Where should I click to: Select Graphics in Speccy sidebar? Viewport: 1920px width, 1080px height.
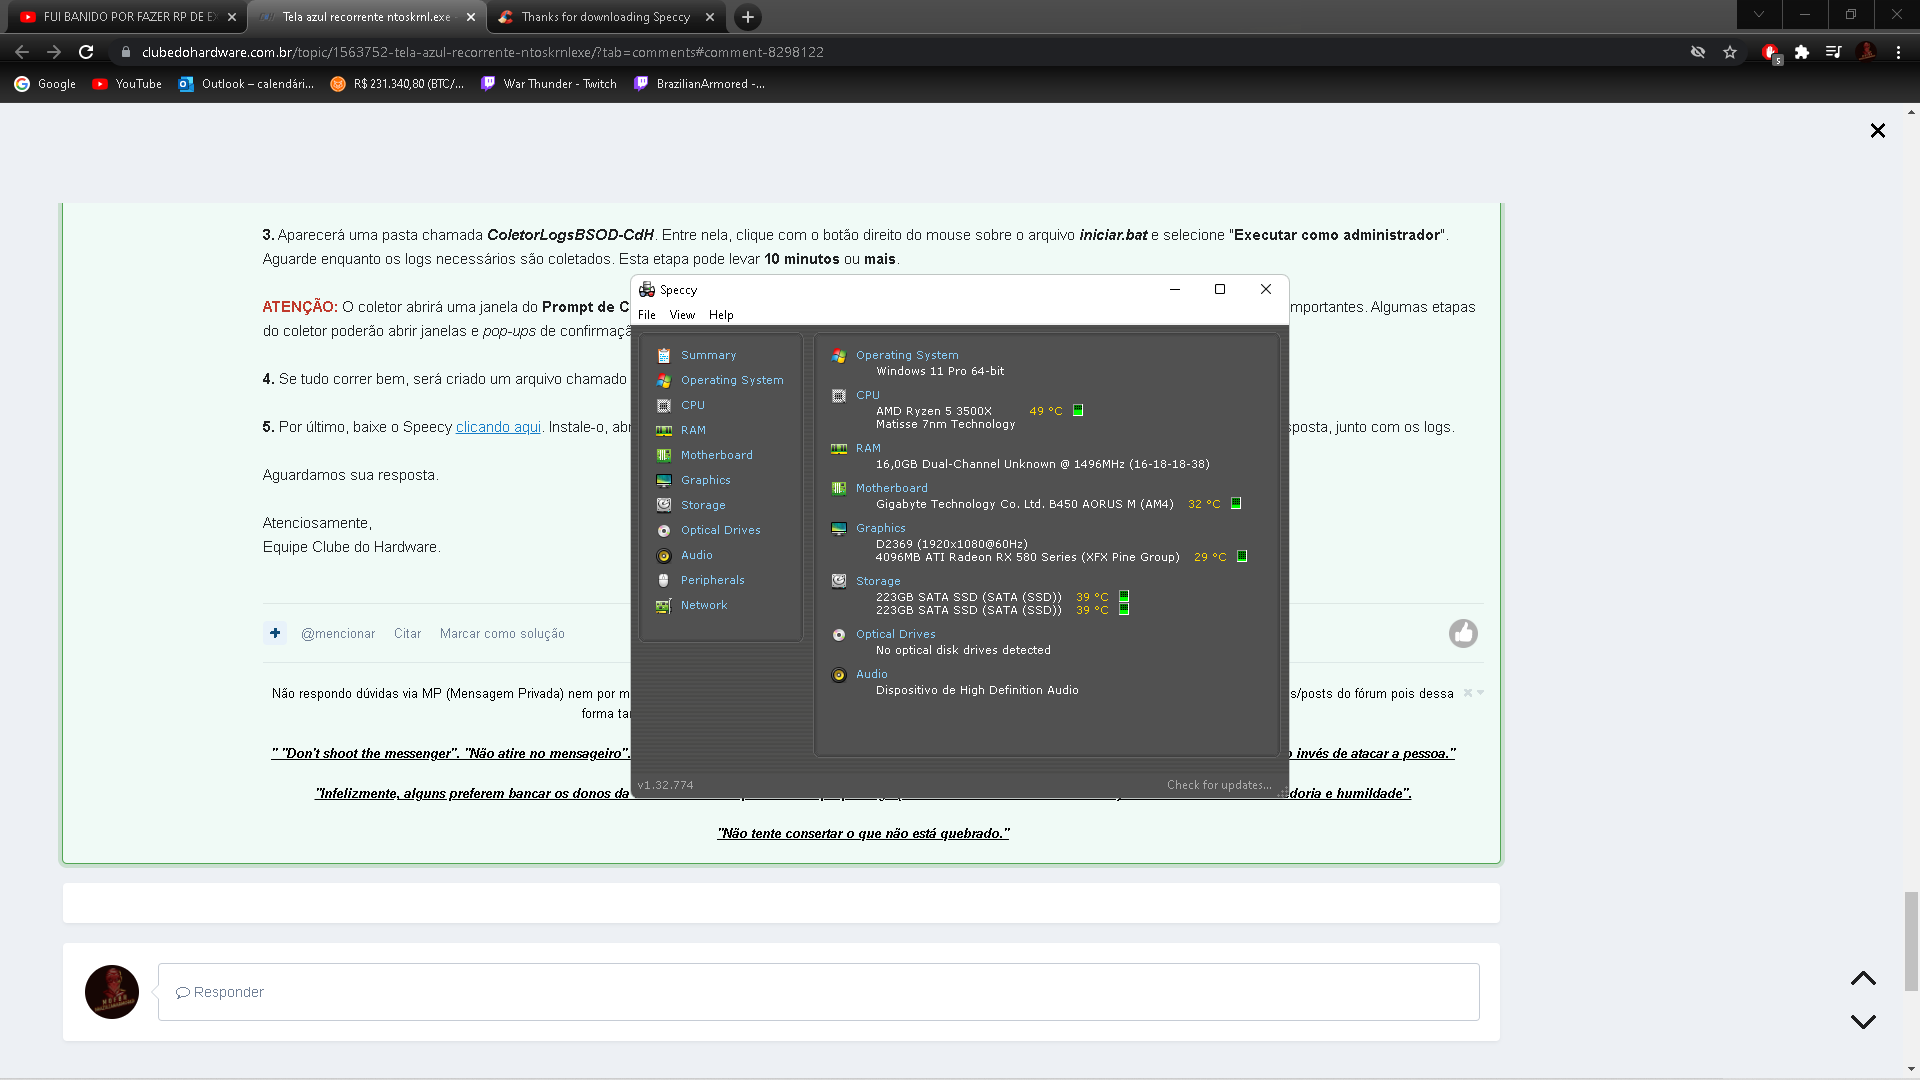(706, 480)
